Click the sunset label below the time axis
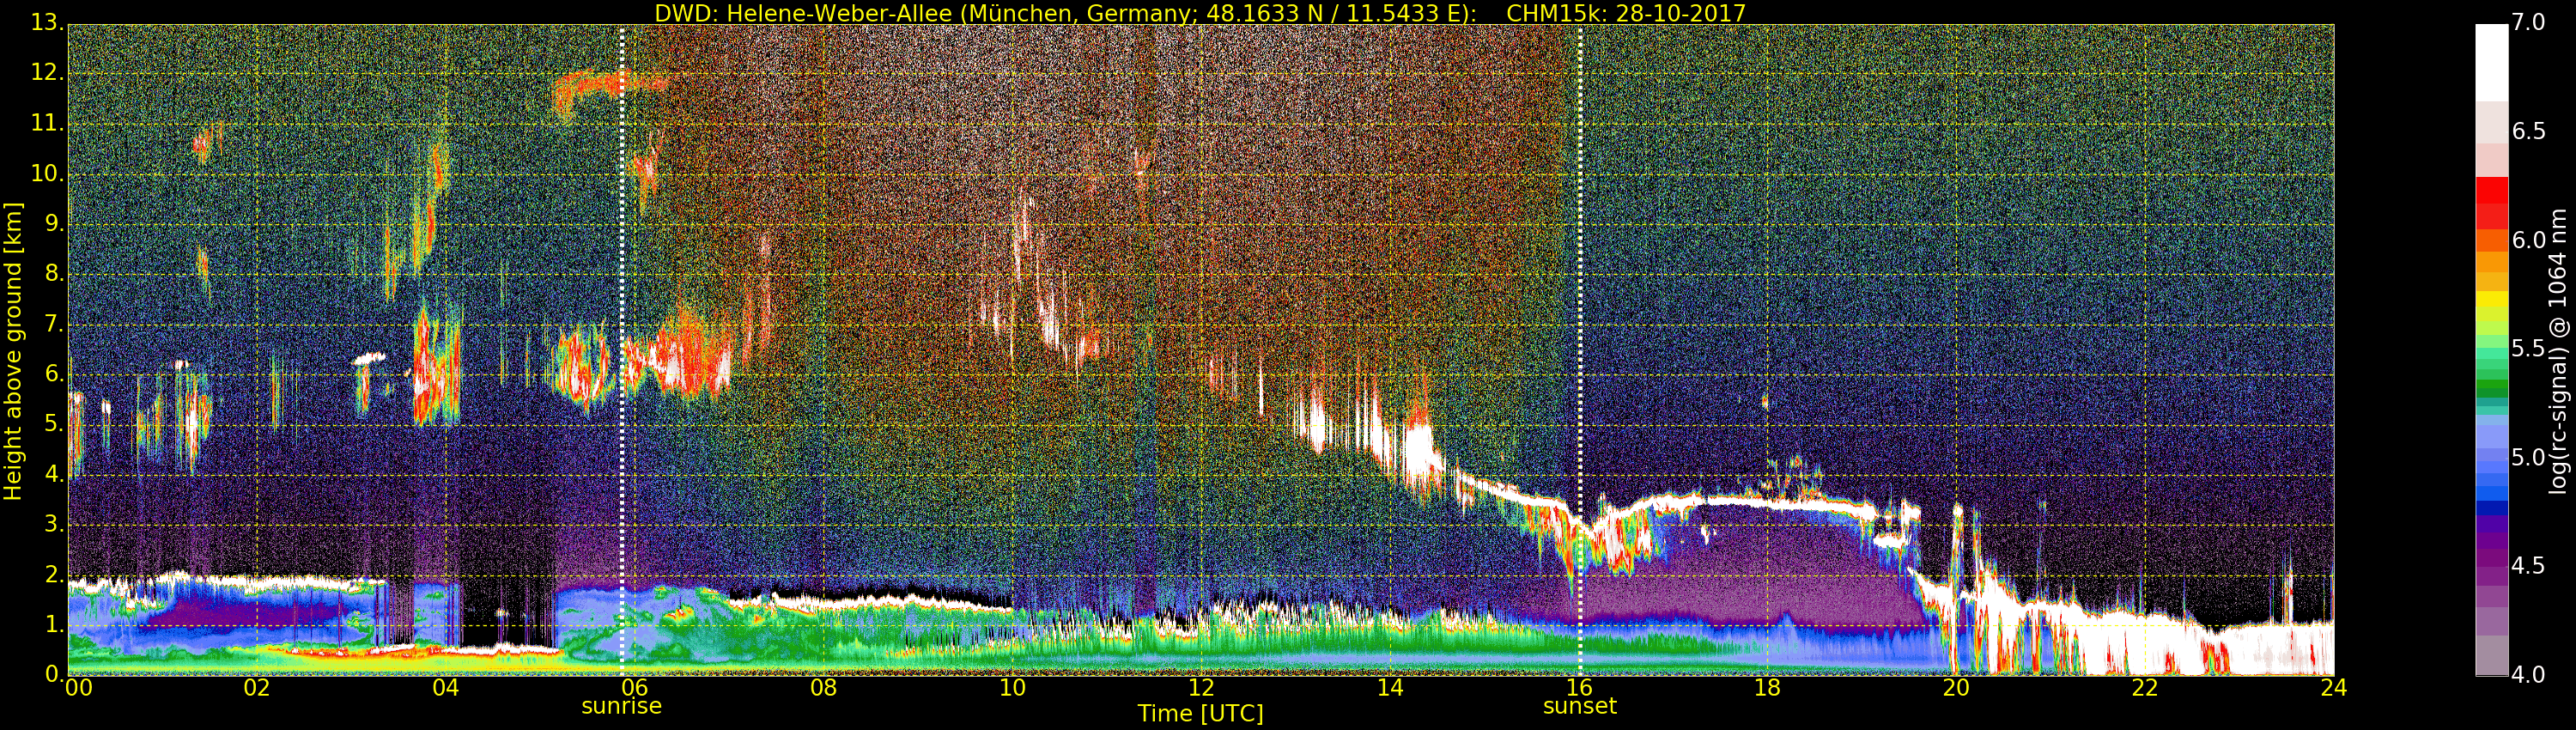The image size is (2576, 730). tap(1579, 706)
